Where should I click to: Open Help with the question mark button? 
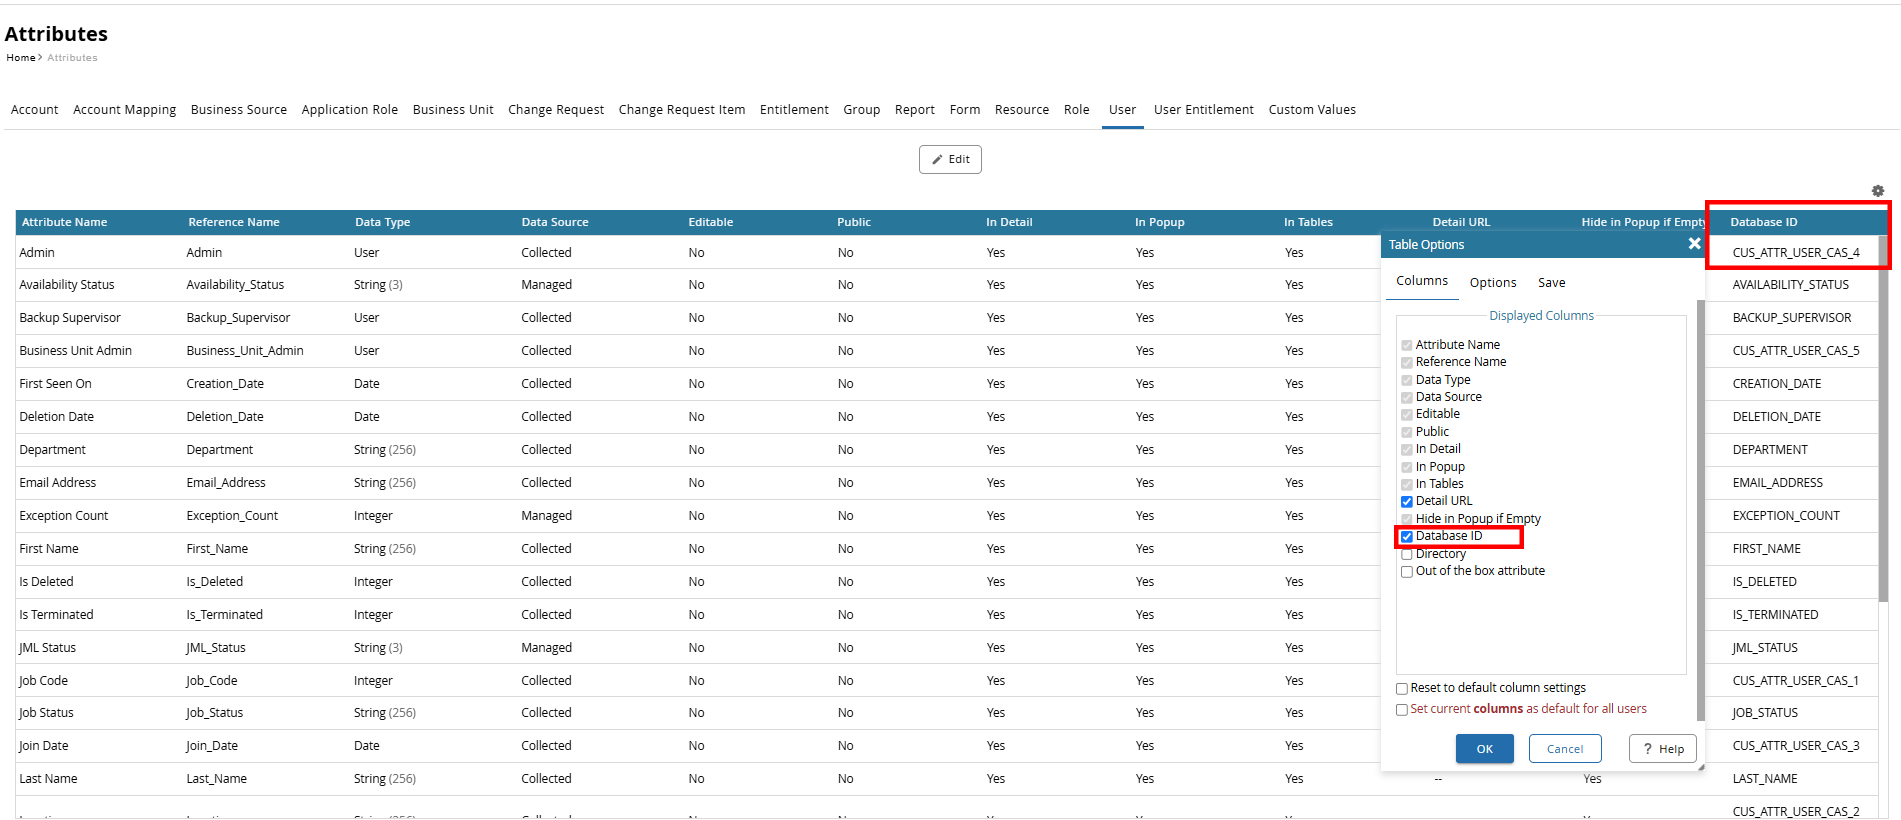(x=1662, y=749)
